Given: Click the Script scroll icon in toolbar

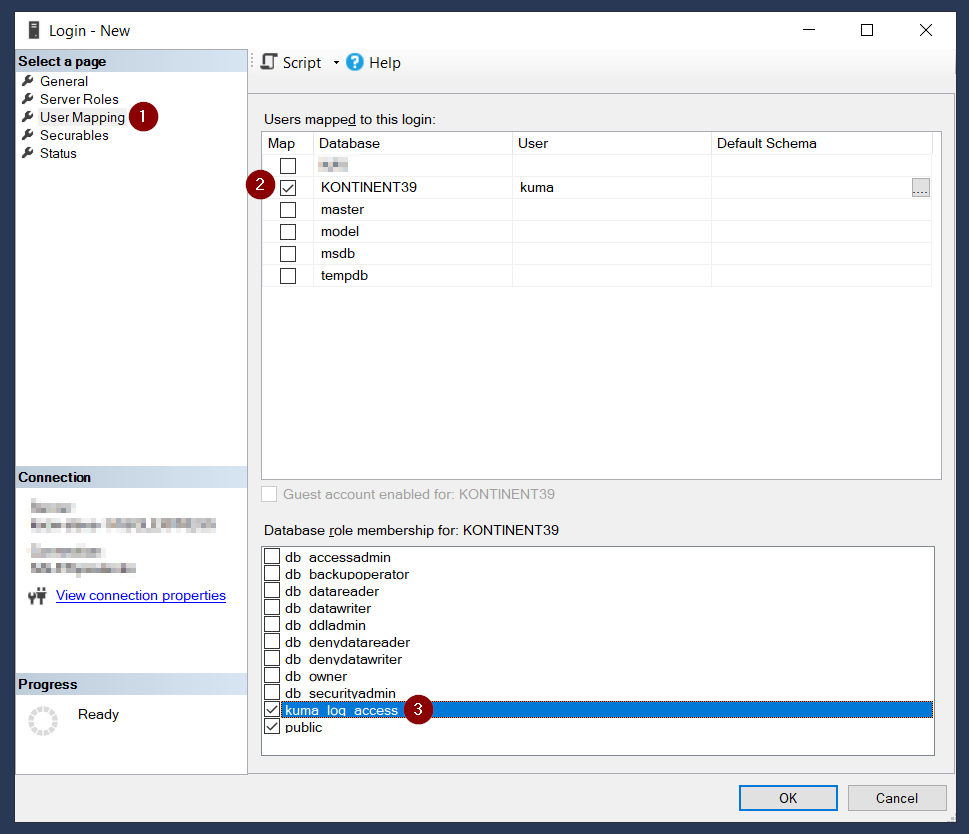Looking at the screenshot, I should (268, 62).
